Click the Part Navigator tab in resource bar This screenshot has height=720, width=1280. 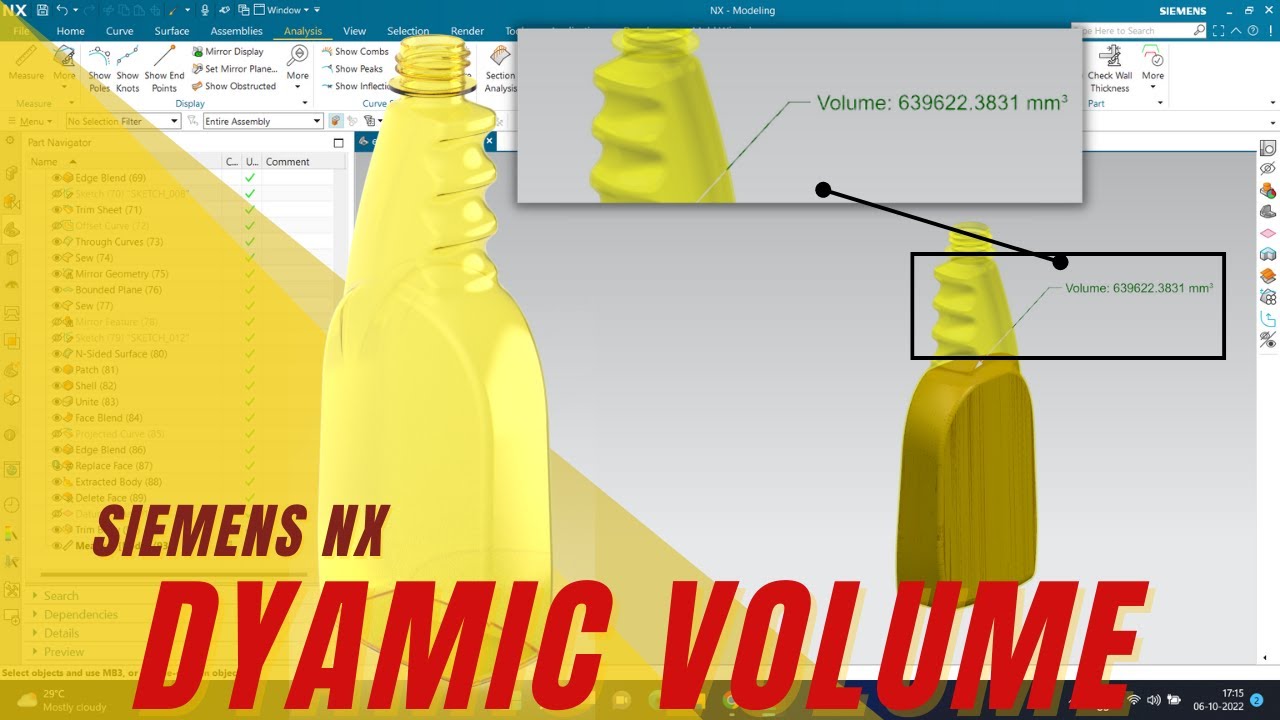click(x=12, y=229)
